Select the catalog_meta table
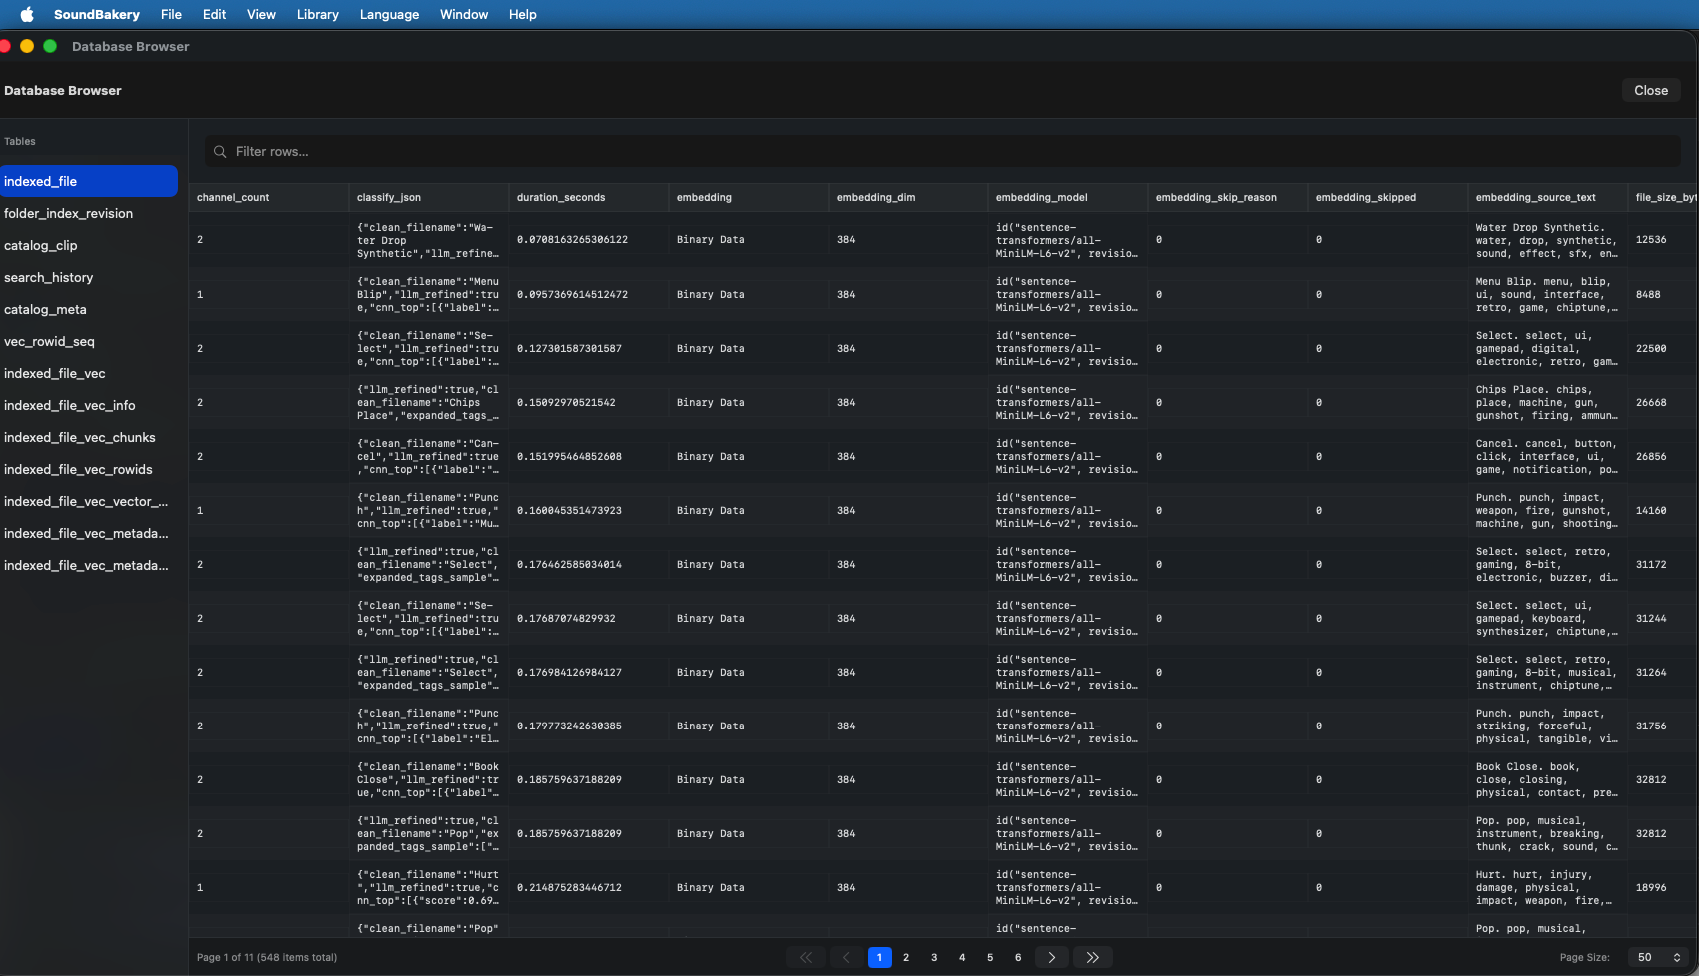 (89, 309)
